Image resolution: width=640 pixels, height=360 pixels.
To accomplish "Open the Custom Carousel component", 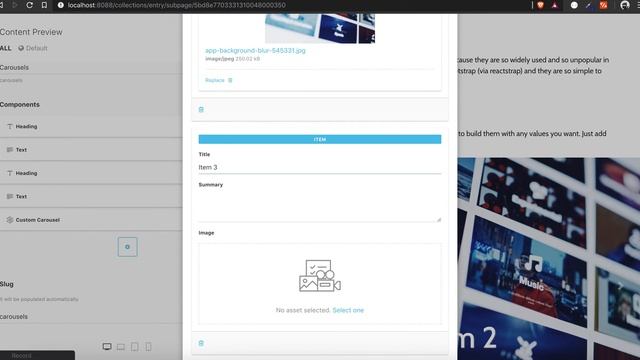I will (x=91, y=220).
